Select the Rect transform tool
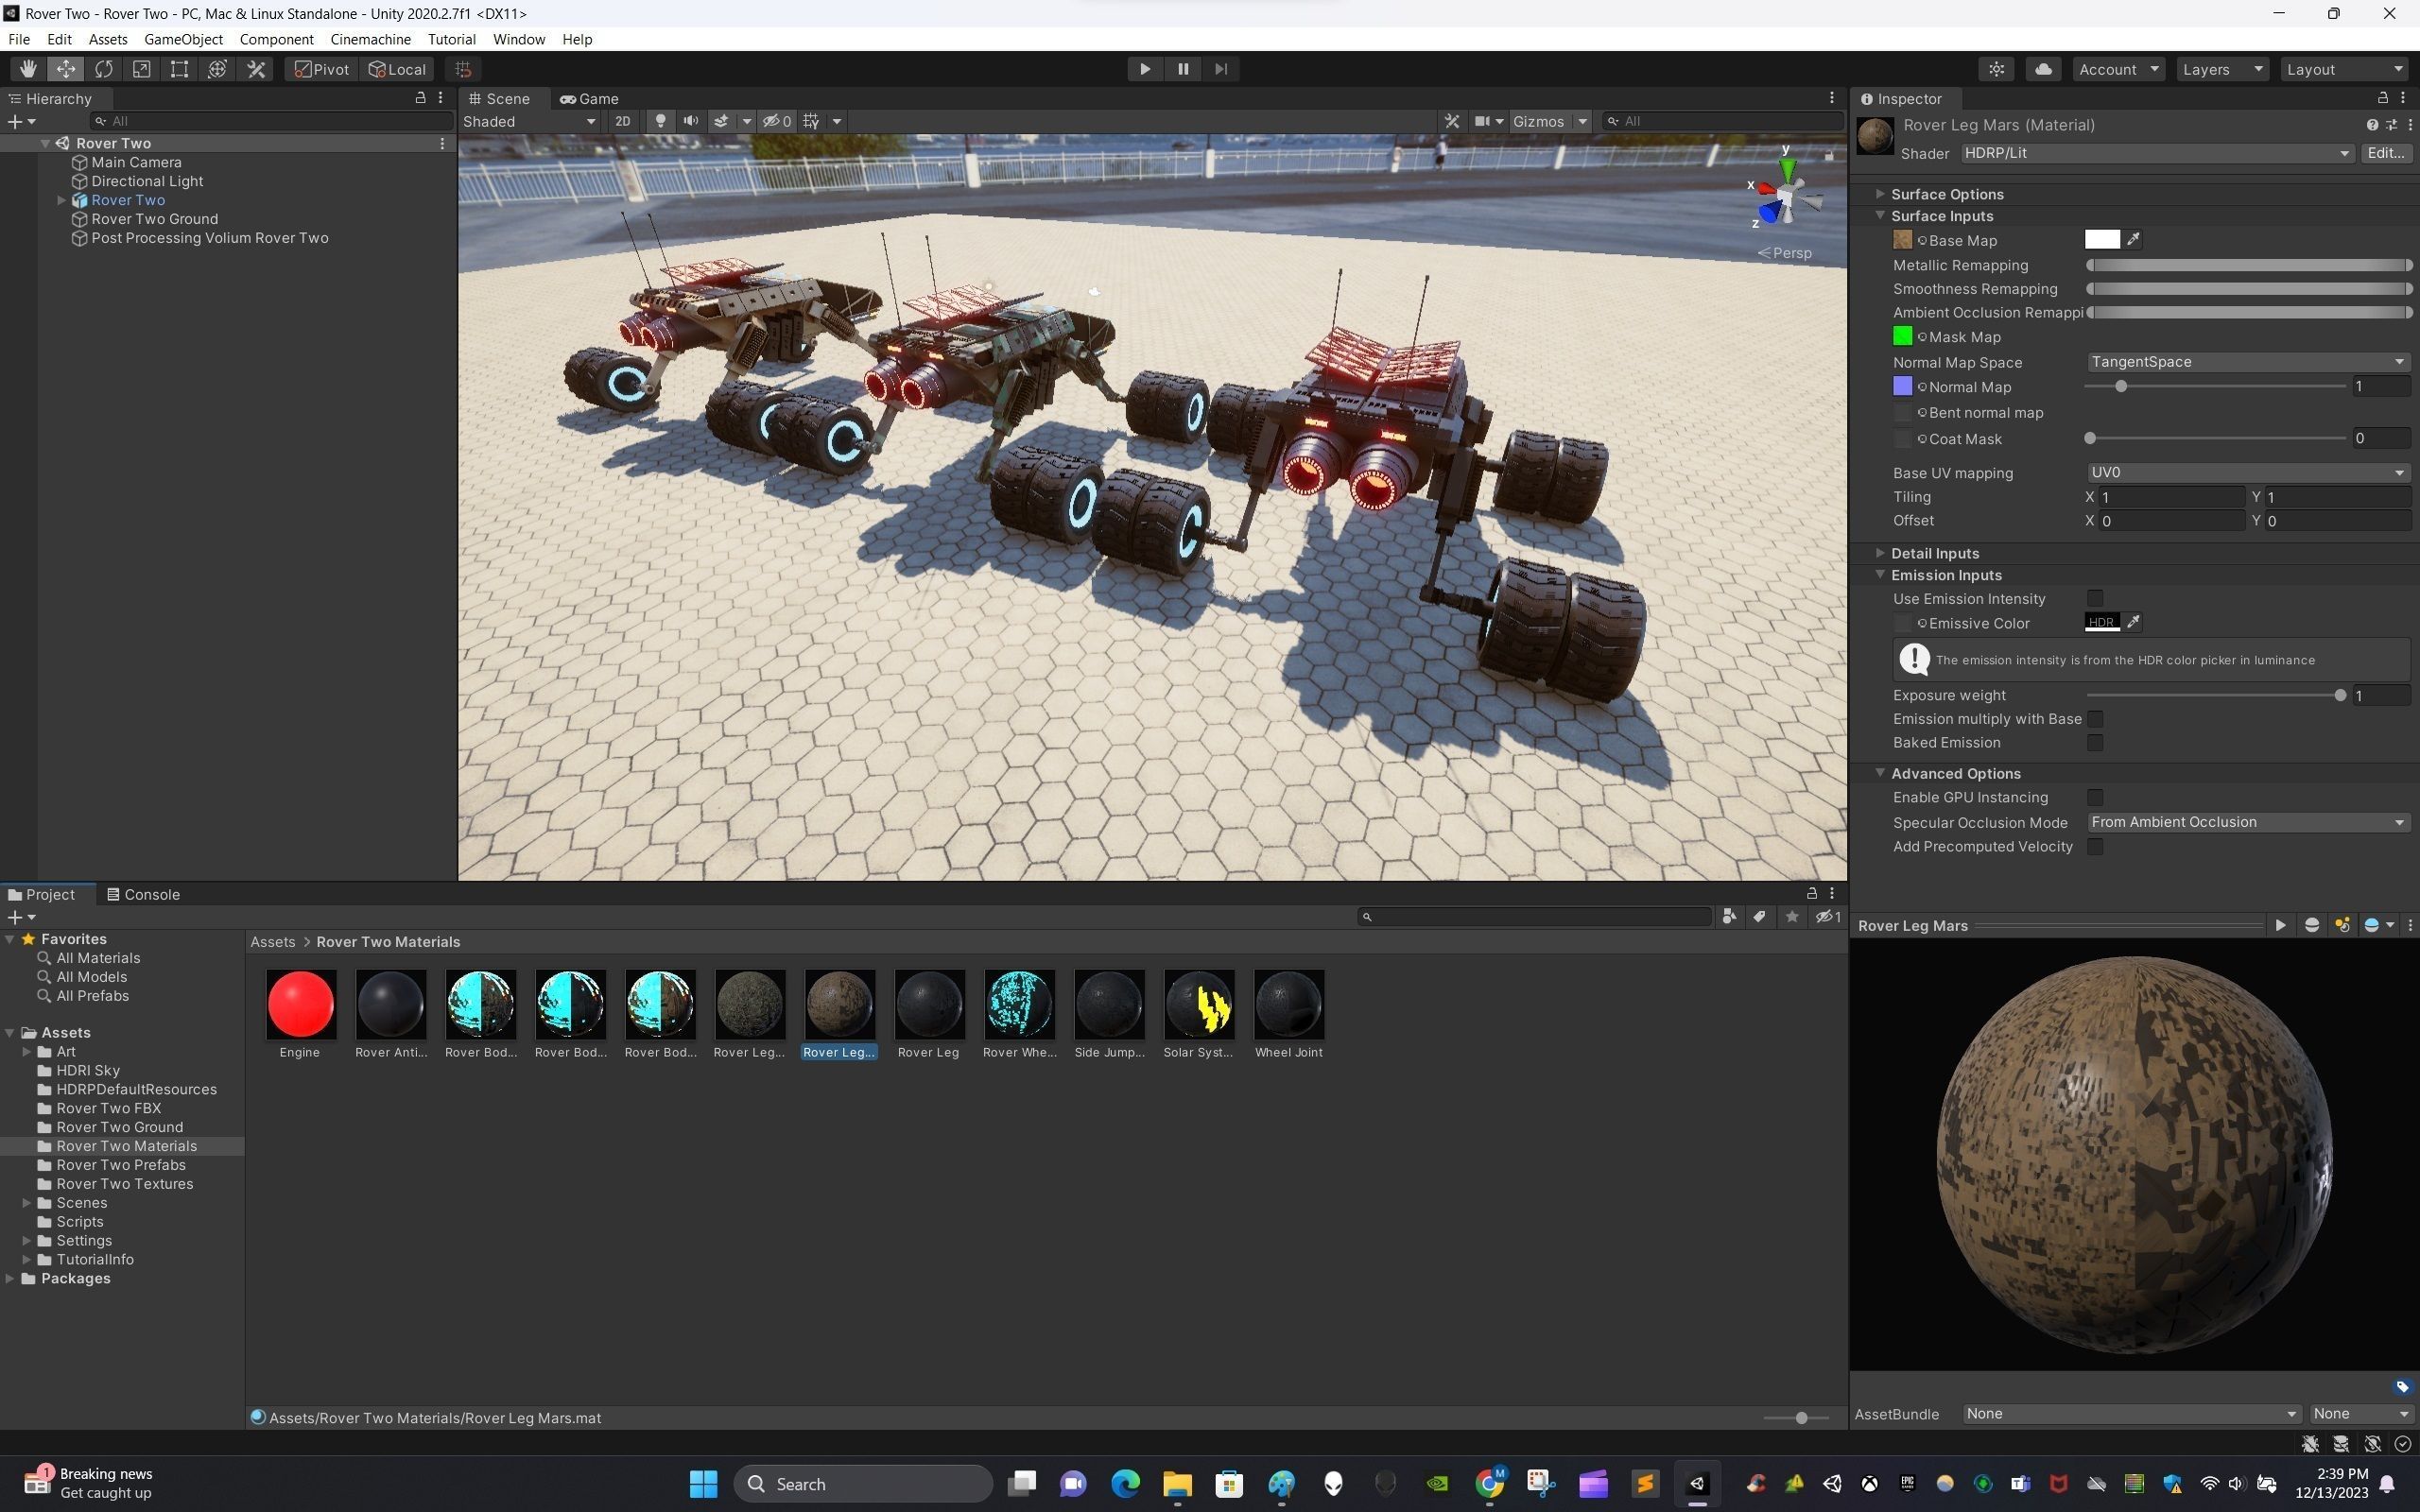 point(179,69)
